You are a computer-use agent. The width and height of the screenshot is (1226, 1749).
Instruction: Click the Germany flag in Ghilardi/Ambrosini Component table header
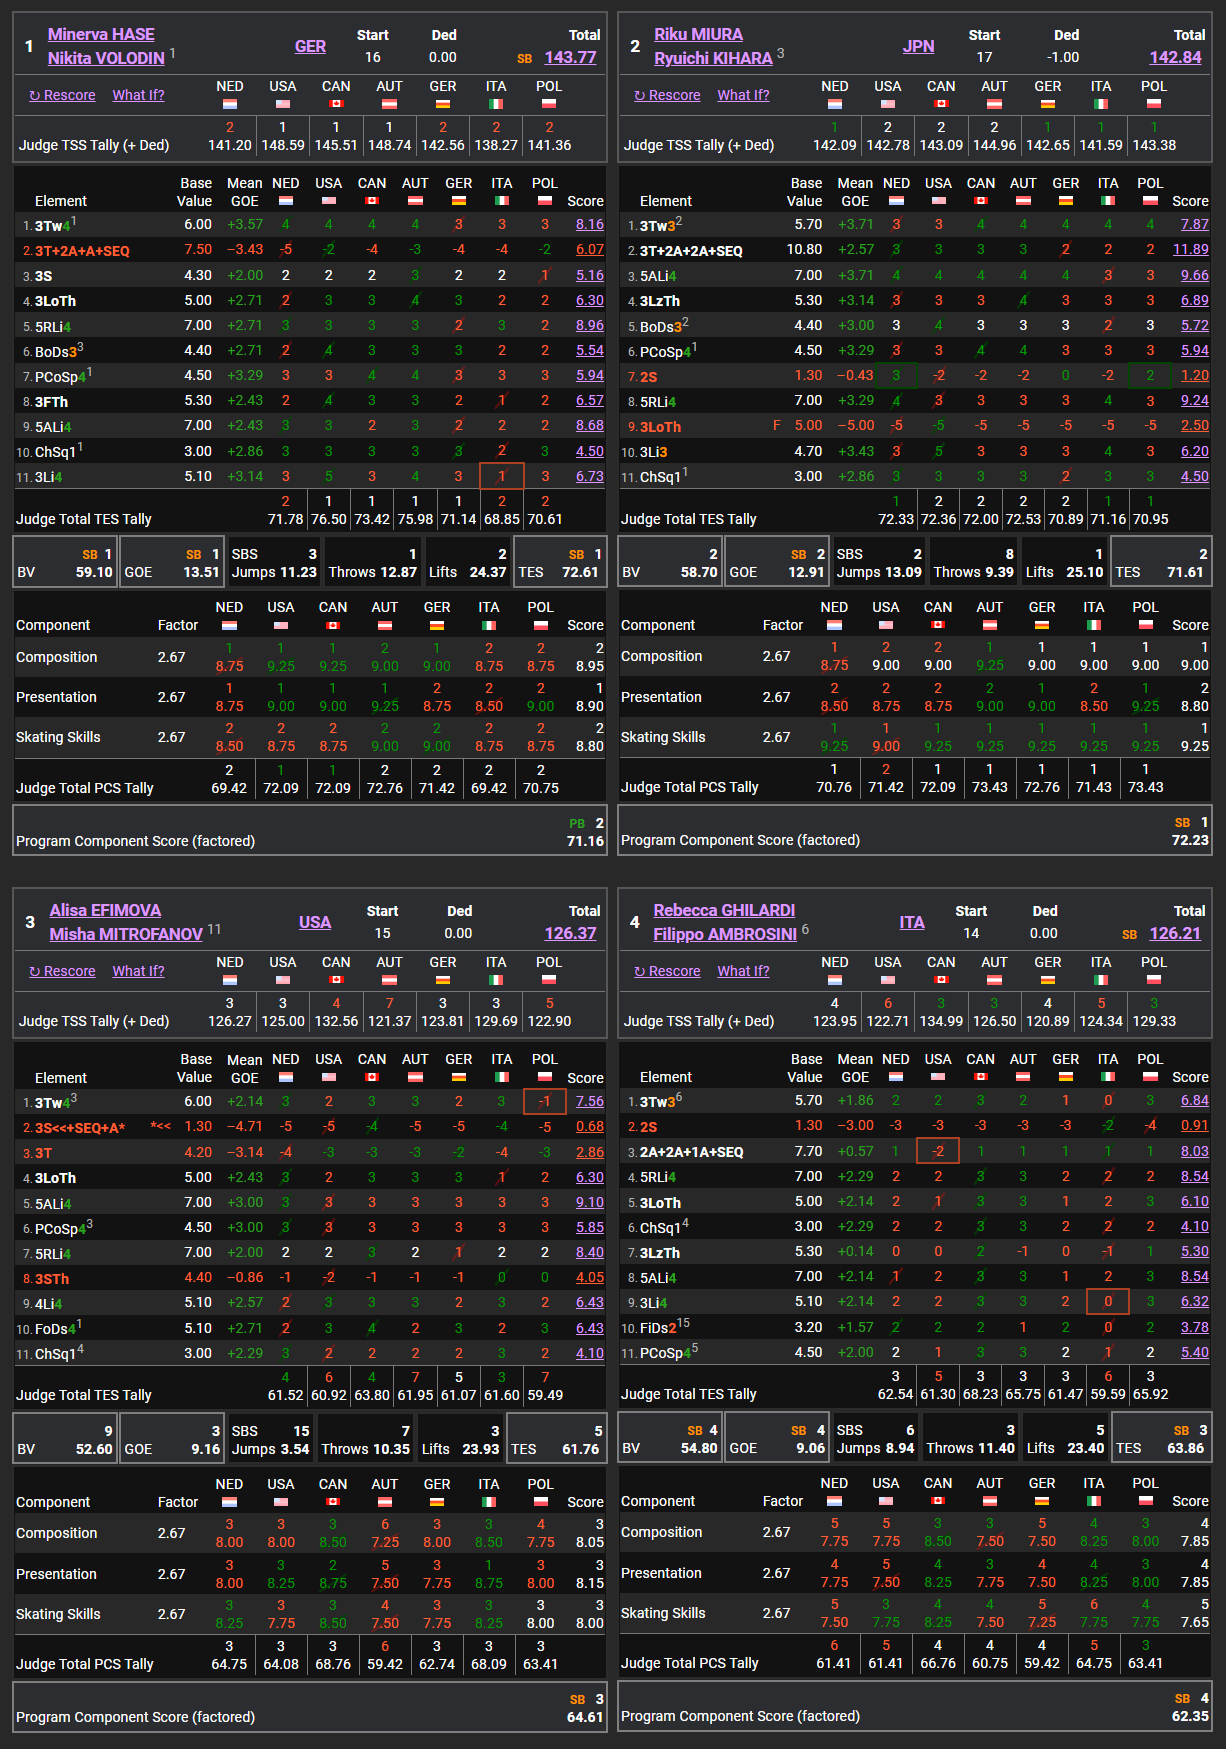coord(1042,1501)
